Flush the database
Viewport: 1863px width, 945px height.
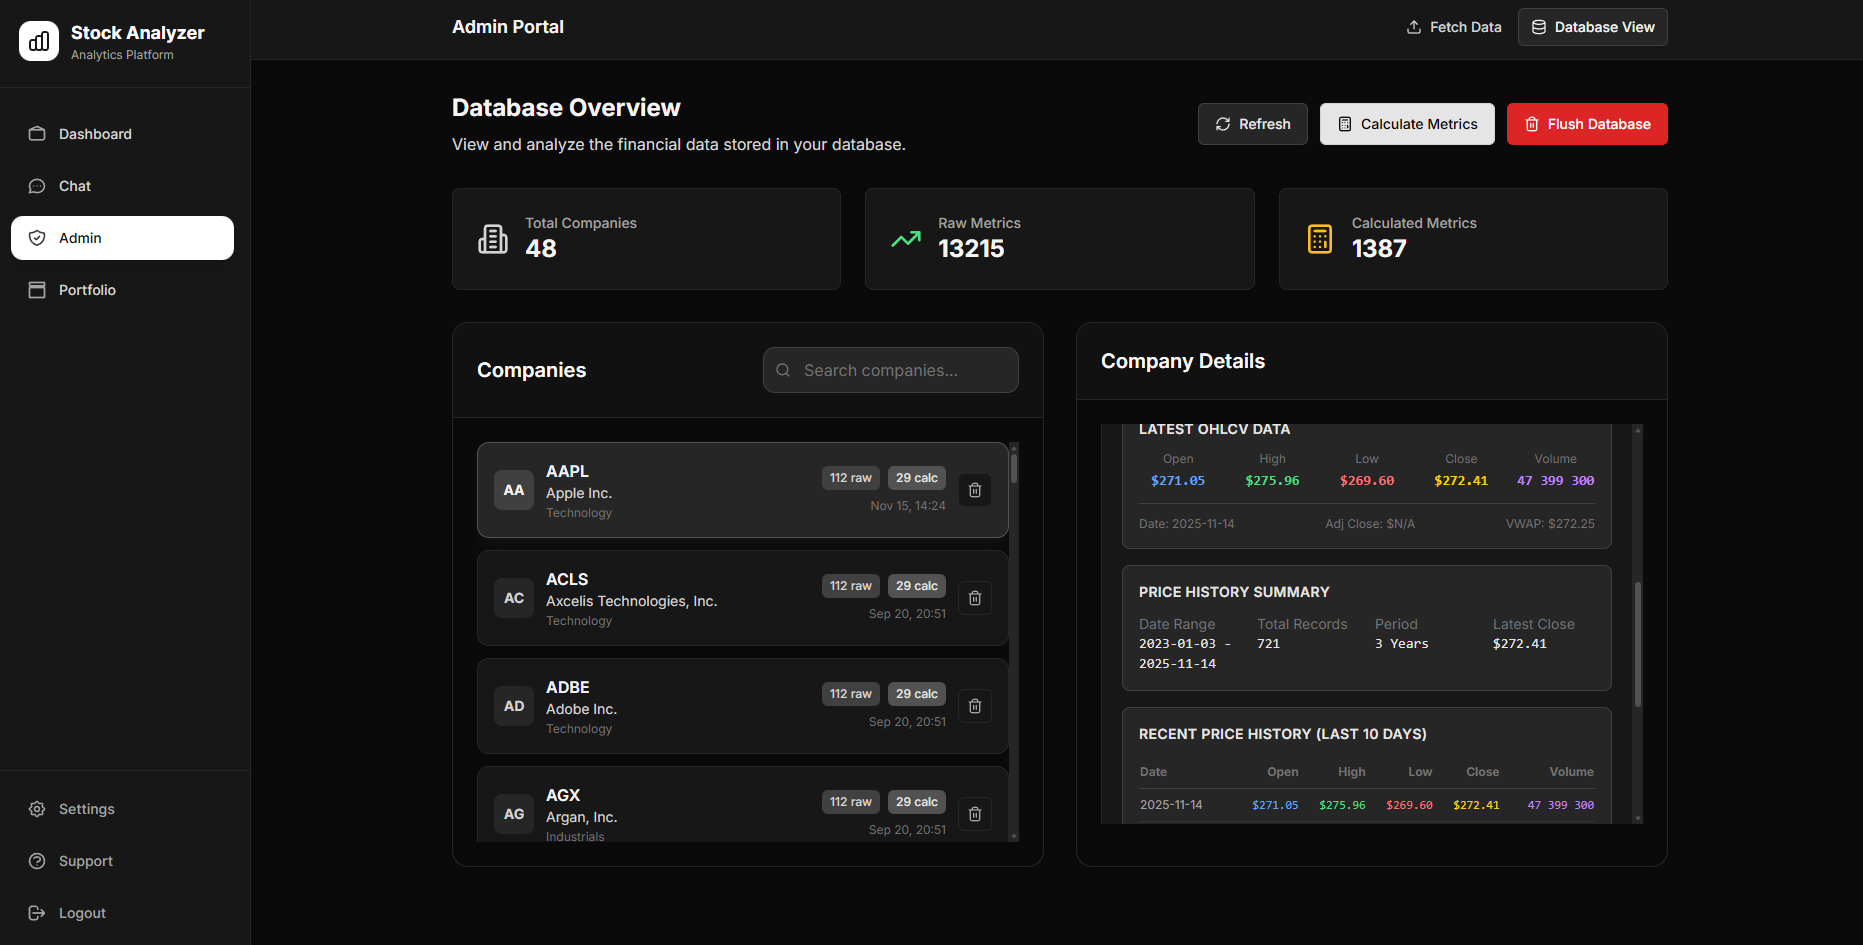(x=1587, y=123)
